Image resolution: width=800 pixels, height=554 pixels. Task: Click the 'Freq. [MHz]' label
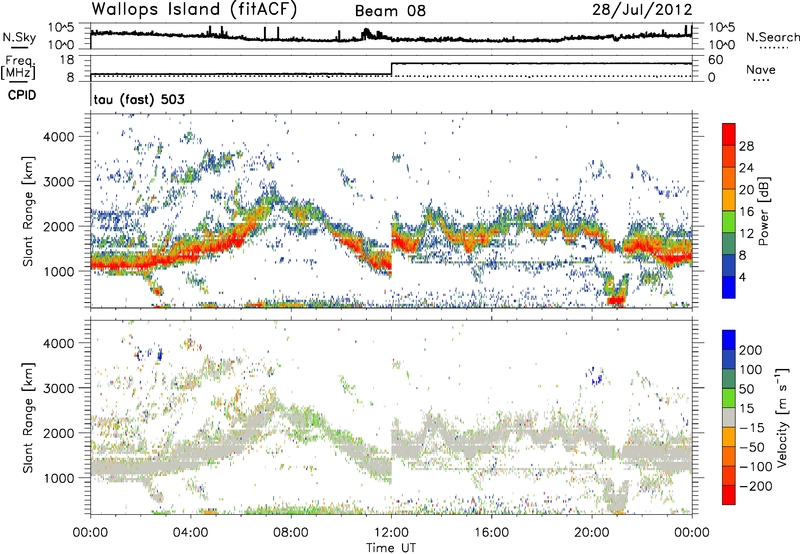pyautogui.click(x=18, y=68)
